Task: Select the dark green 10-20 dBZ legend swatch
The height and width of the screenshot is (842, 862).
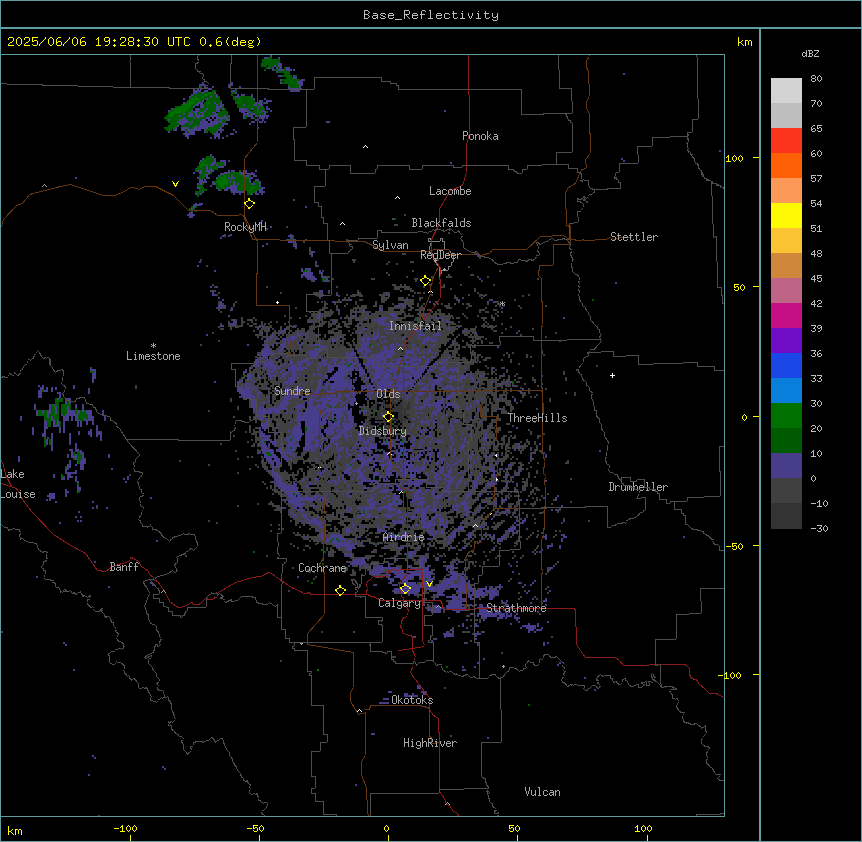Action: (786, 441)
